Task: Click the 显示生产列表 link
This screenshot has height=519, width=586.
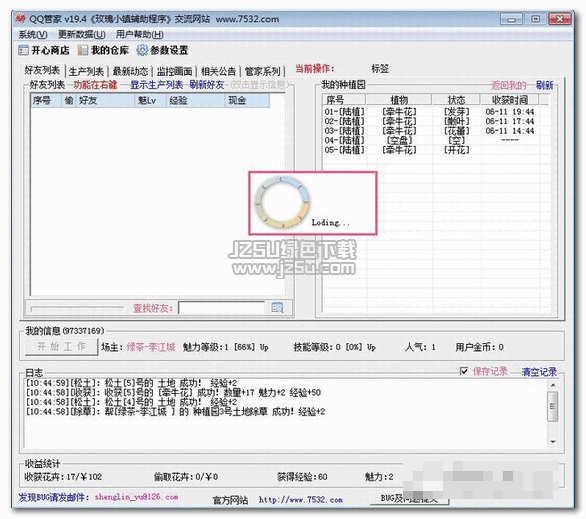Action: (157, 85)
